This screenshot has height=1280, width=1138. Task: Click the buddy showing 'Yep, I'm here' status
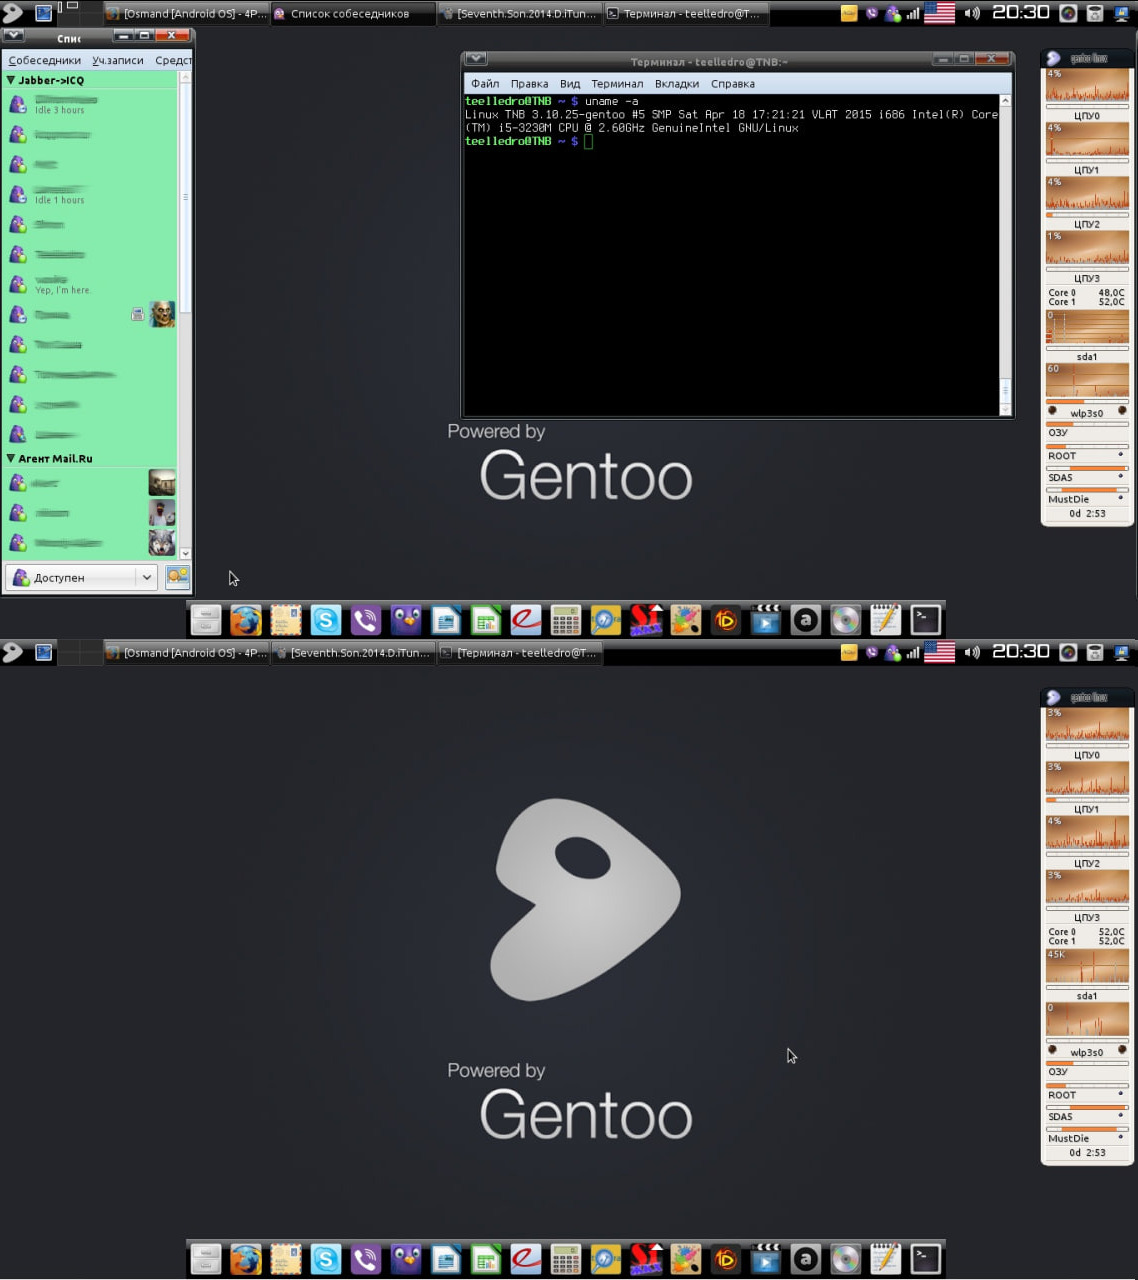pos(62,285)
